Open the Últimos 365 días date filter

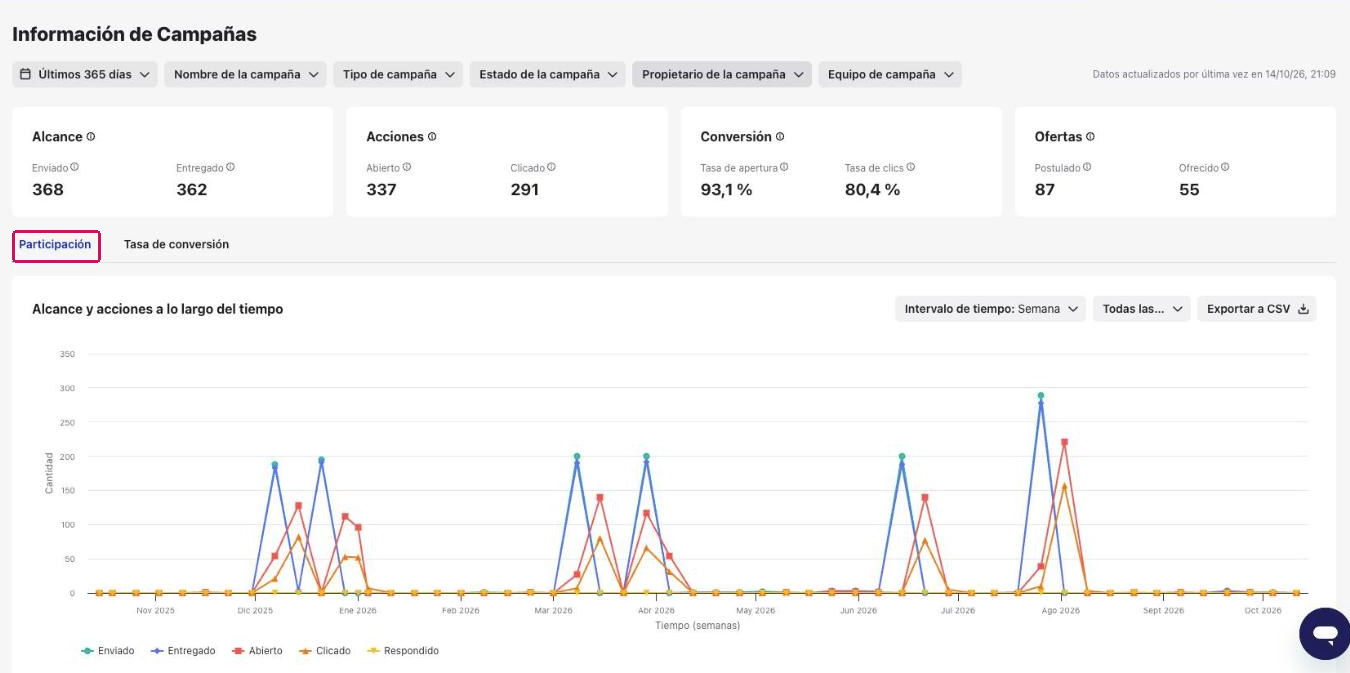[x=85, y=74]
